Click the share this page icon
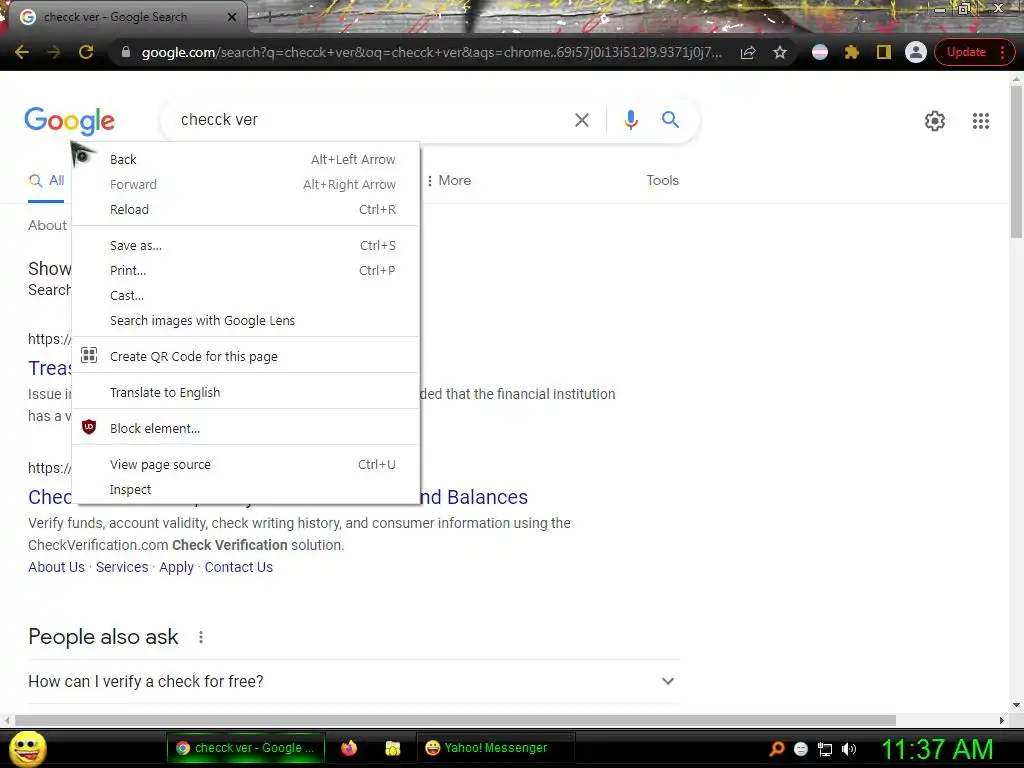The height and width of the screenshot is (768, 1024). coord(748,52)
